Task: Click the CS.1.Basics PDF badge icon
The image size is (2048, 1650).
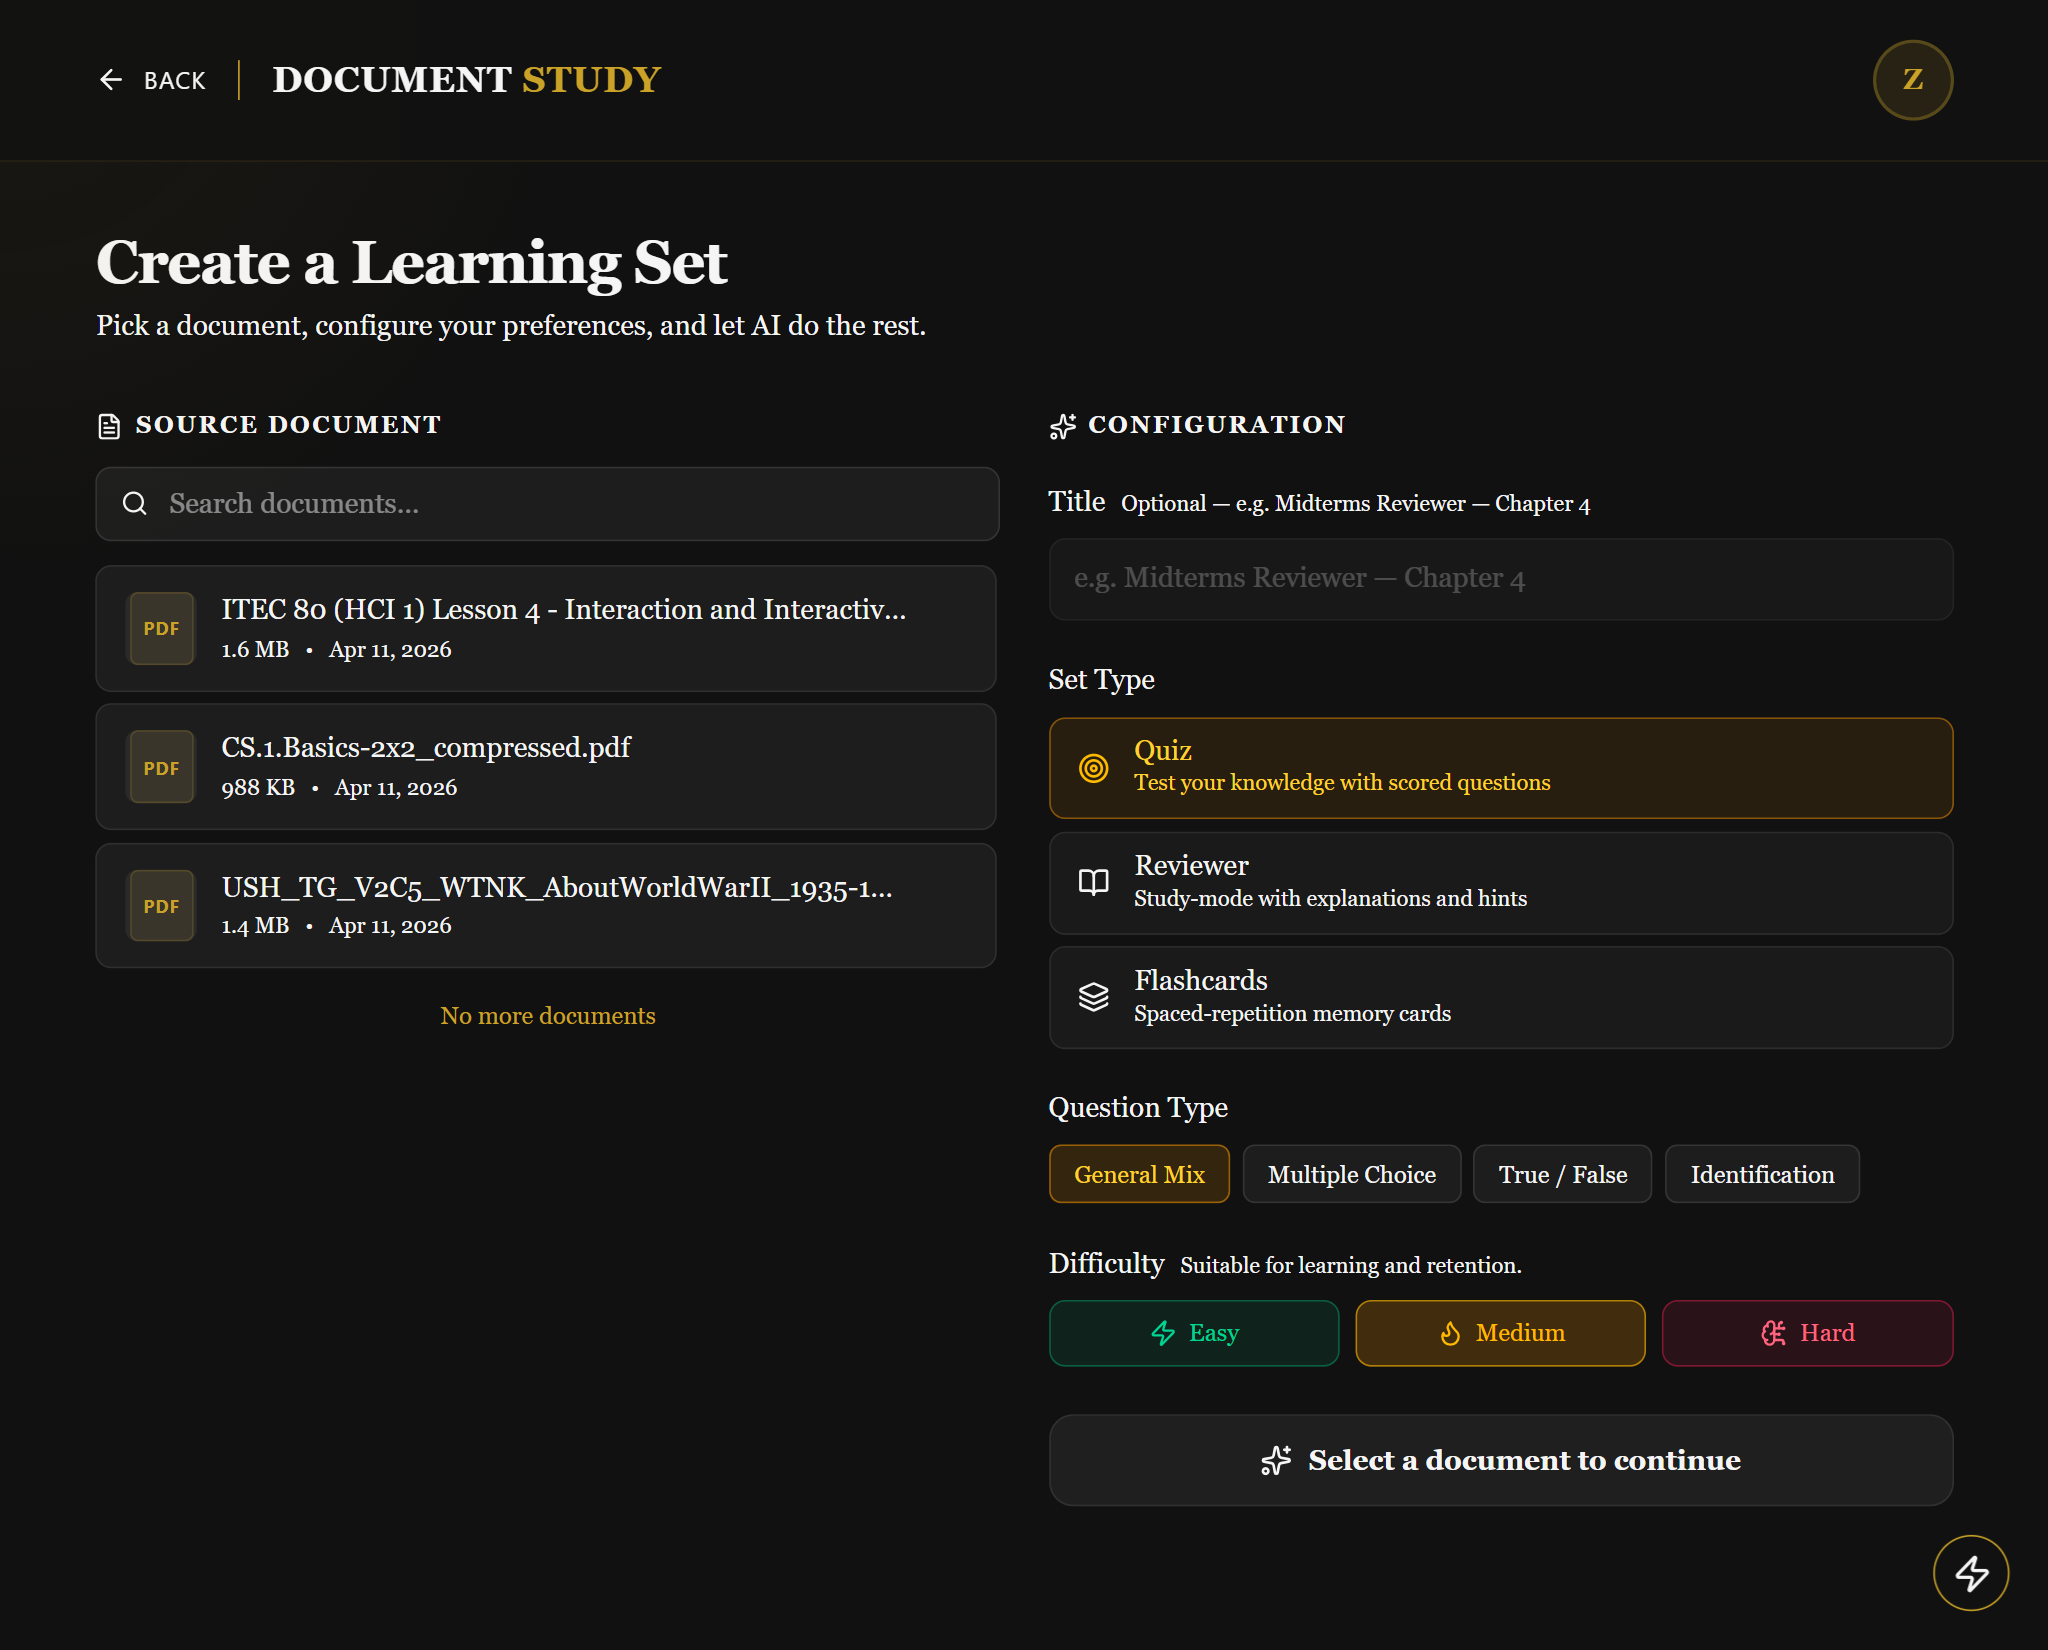Action: coord(161,768)
